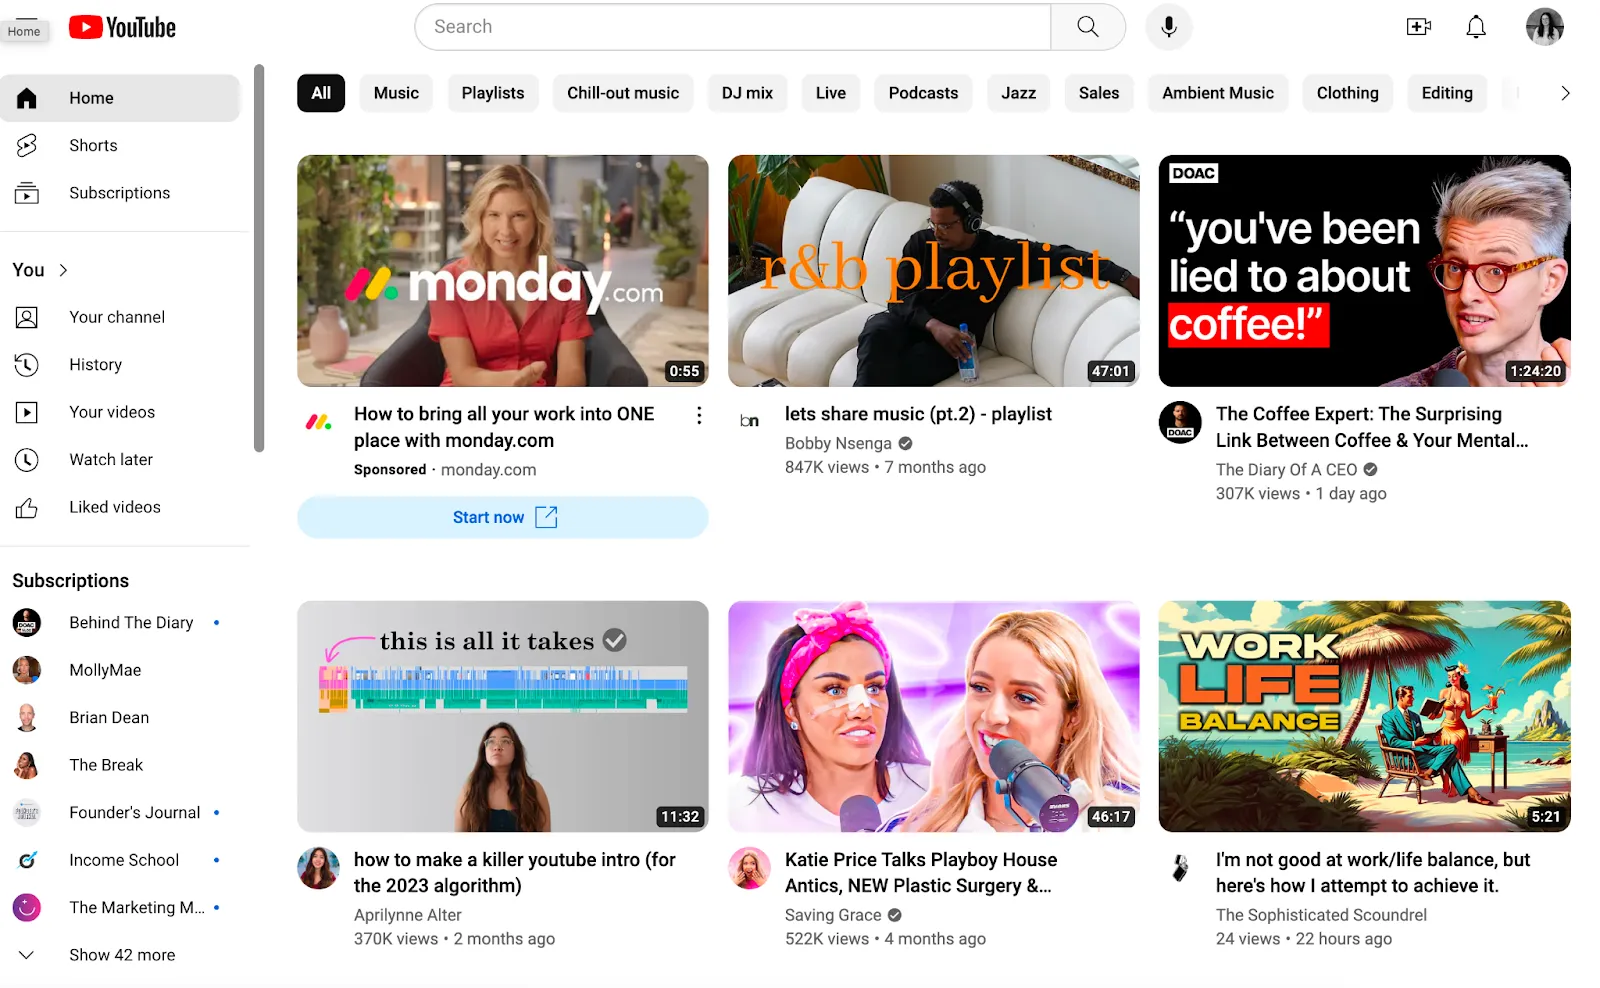Click the Aprilynne Alter channel name
1600x988 pixels.
point(408,915)
